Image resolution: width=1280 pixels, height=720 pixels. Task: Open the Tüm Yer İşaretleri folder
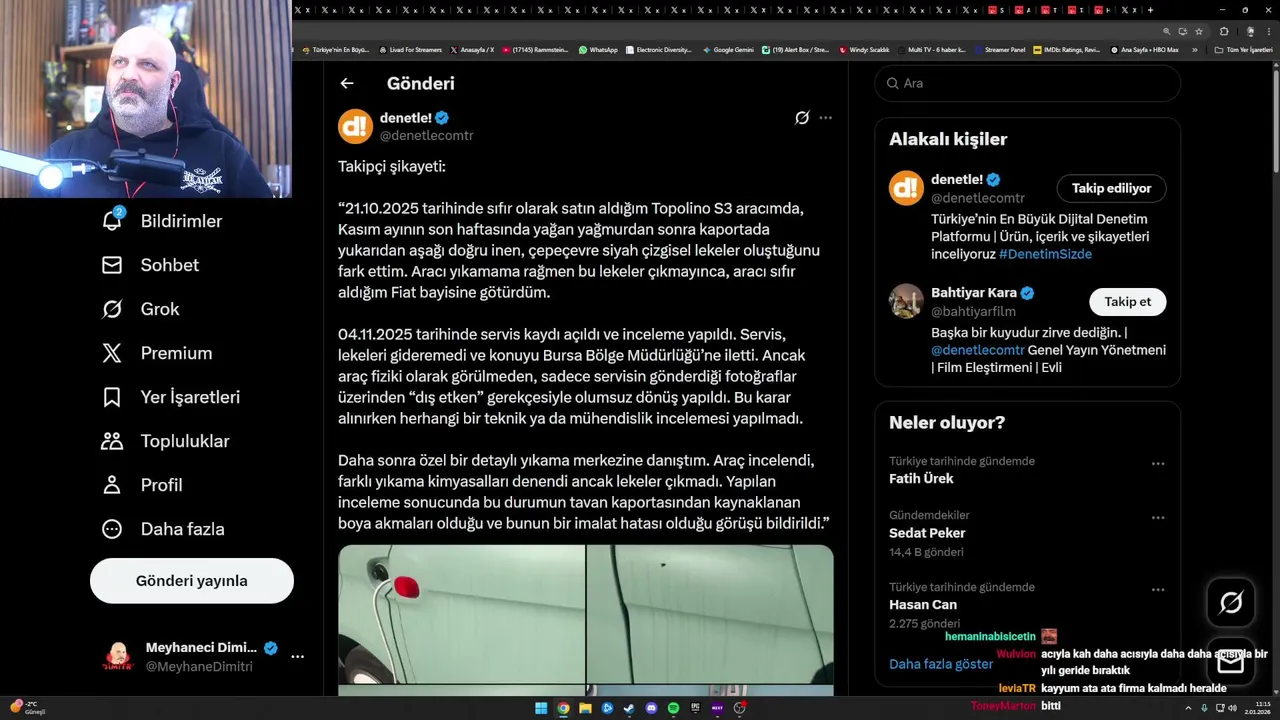click(x=1243, y=49)
